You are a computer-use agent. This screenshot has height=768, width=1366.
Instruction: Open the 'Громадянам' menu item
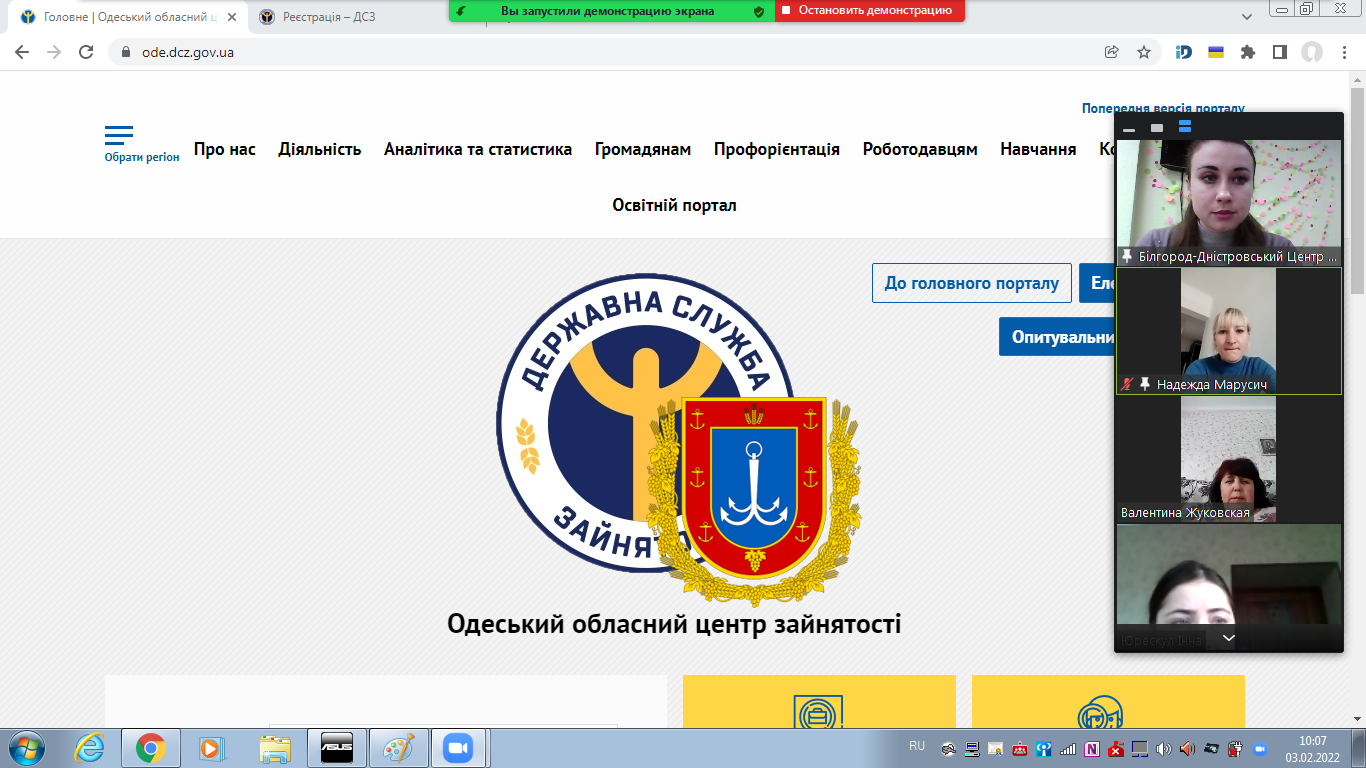pyautogui.click(x=642, y=149)
